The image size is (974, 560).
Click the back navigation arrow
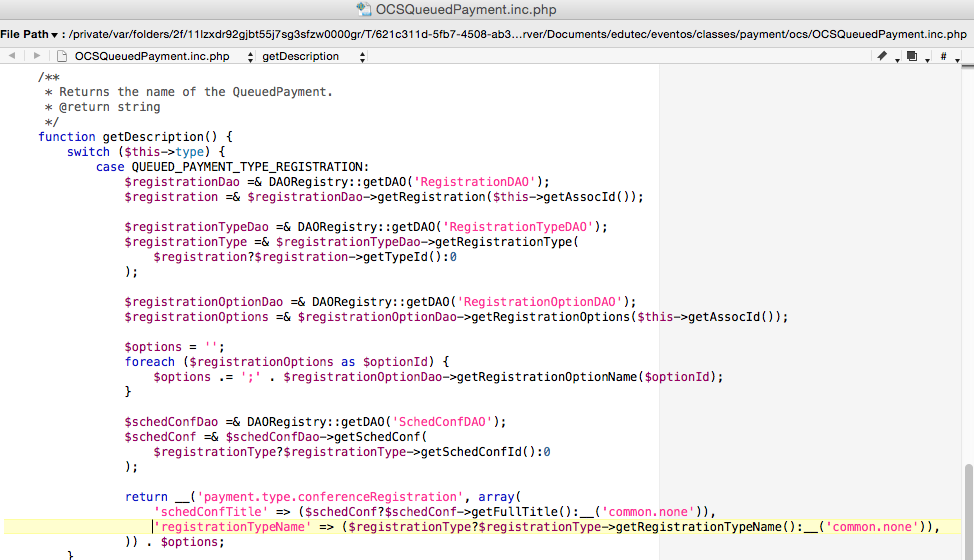(x=11, y=56)
